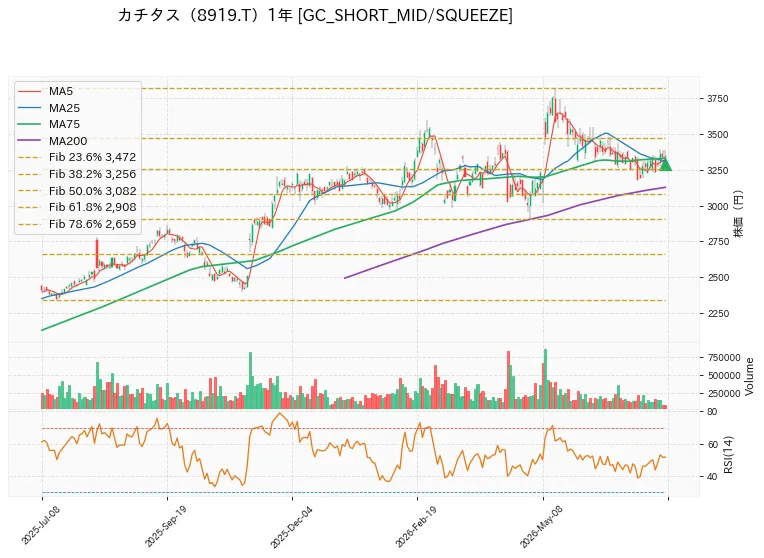
Task: Select the Fib 78.6% 2,659 legend entry
Action: pyautogui.click(x=77, y=224)
